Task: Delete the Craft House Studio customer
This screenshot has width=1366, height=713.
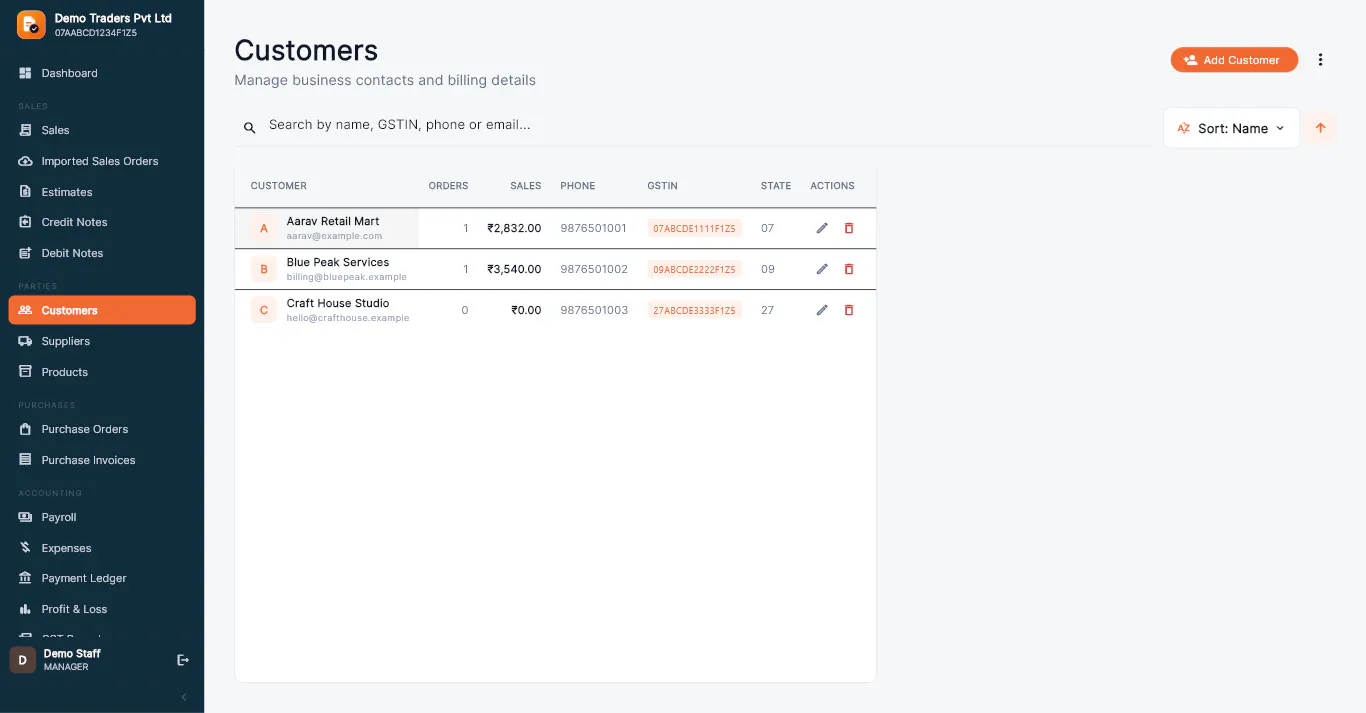Action: [849, 310]
